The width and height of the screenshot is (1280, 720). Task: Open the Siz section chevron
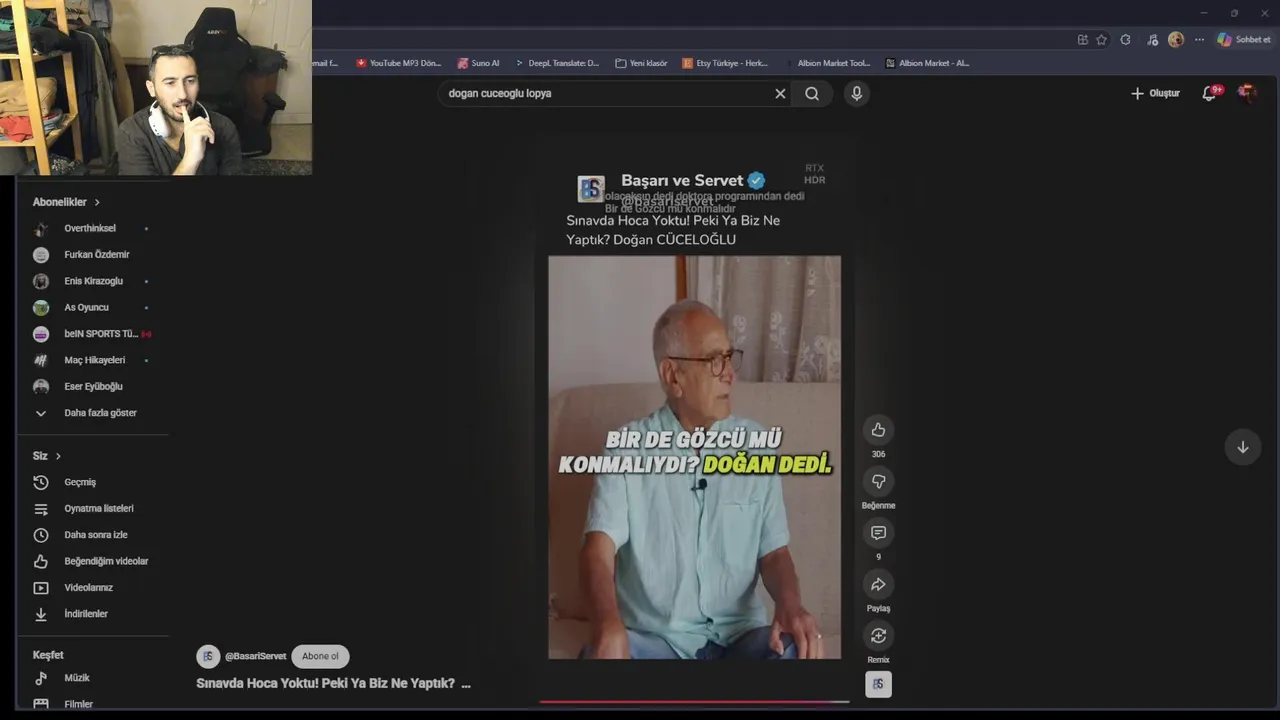58,456
